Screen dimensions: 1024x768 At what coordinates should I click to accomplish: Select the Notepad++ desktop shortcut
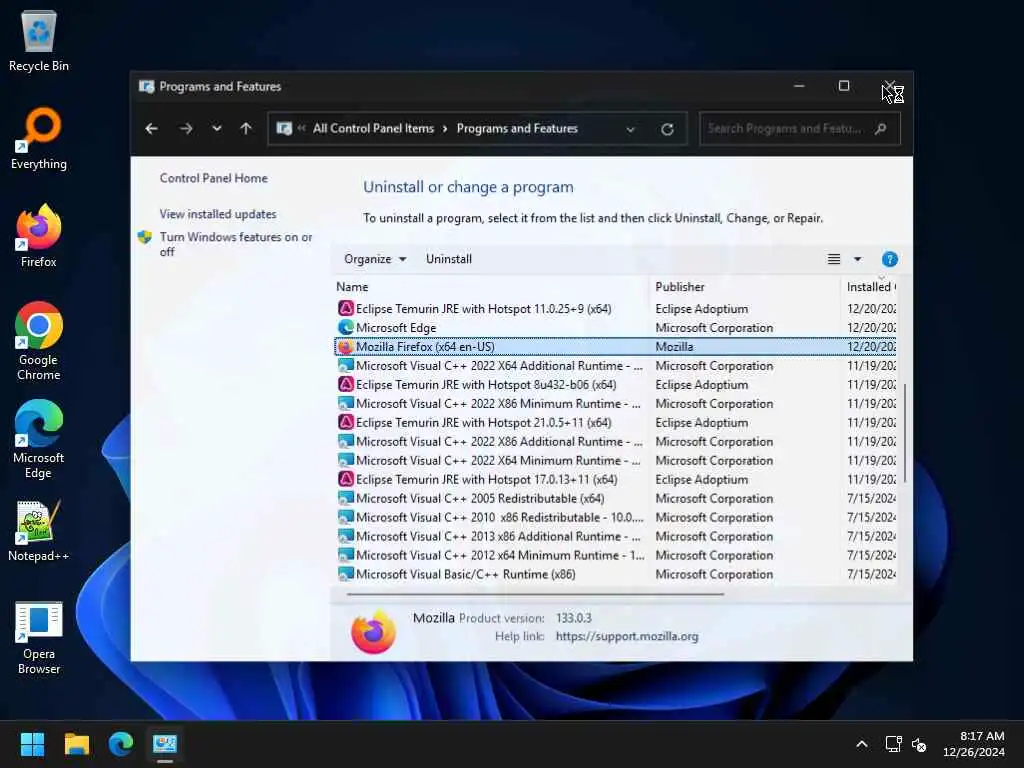click(x=39, y=530)
